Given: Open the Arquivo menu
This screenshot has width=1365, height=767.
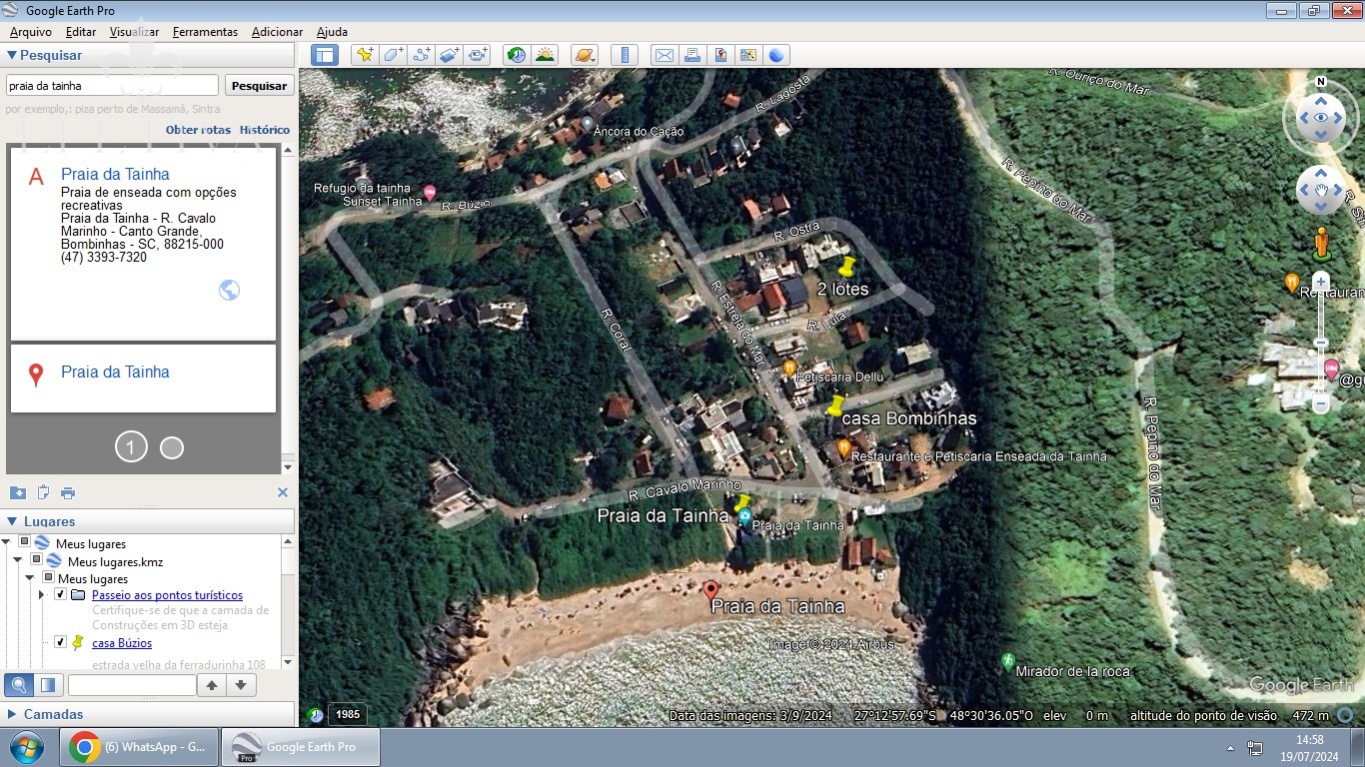Looking at the screenshot, I should 31,32.
